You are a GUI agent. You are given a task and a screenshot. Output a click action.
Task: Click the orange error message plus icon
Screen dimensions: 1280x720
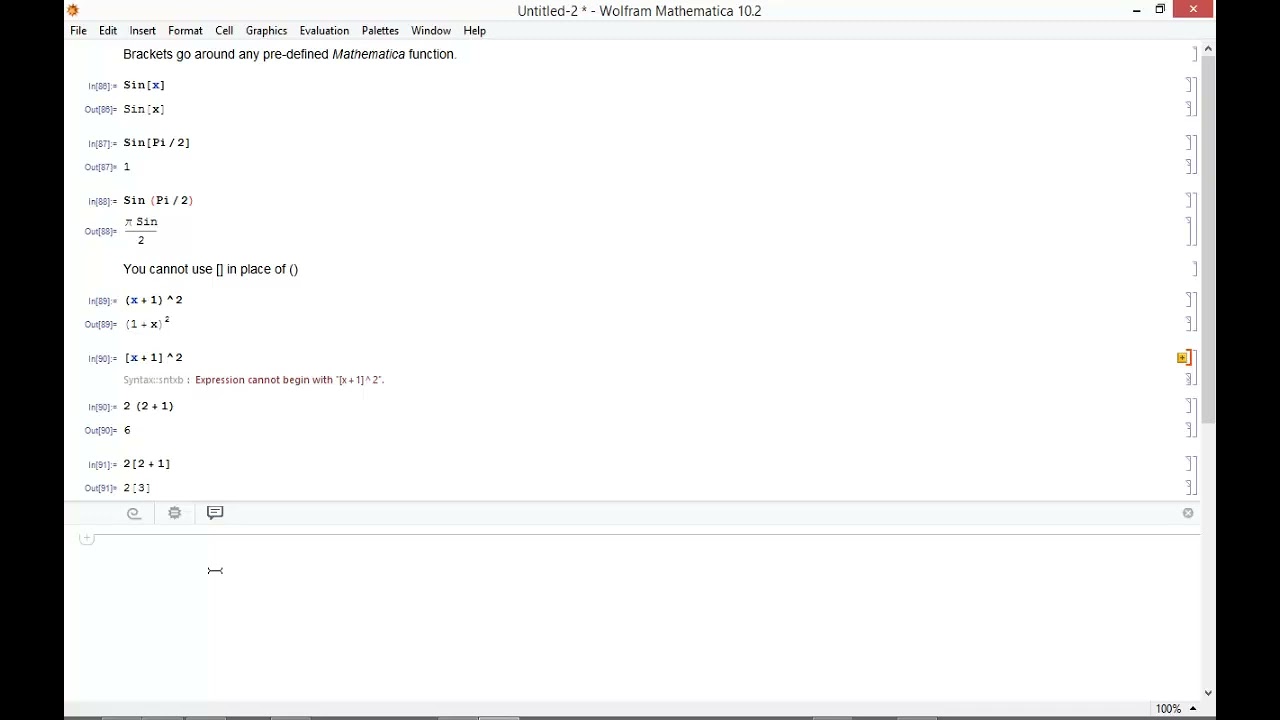(1182, 357)
